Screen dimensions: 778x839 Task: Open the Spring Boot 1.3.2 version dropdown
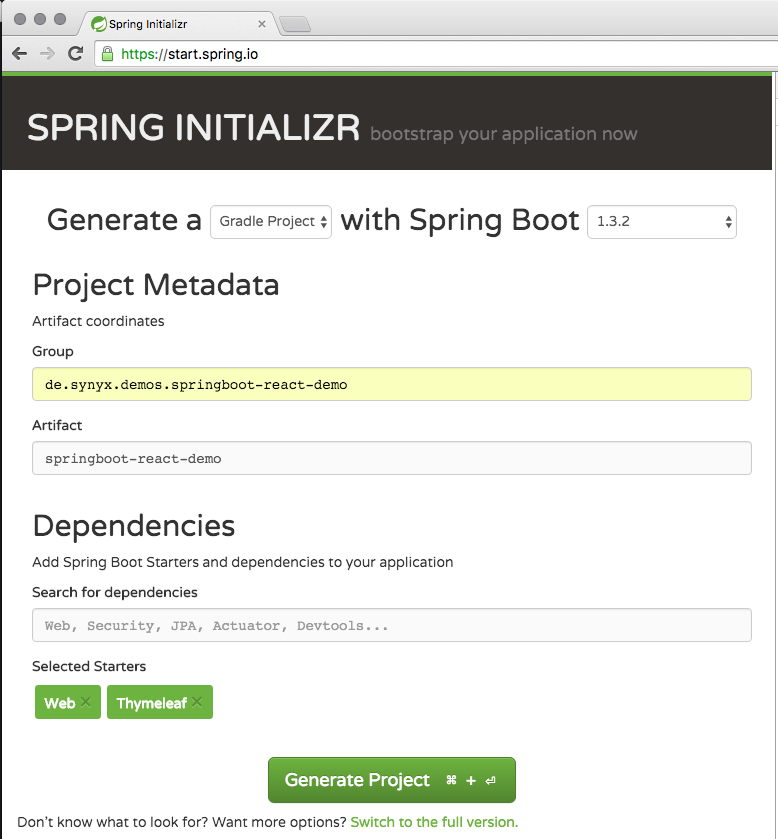coord(661,222)
